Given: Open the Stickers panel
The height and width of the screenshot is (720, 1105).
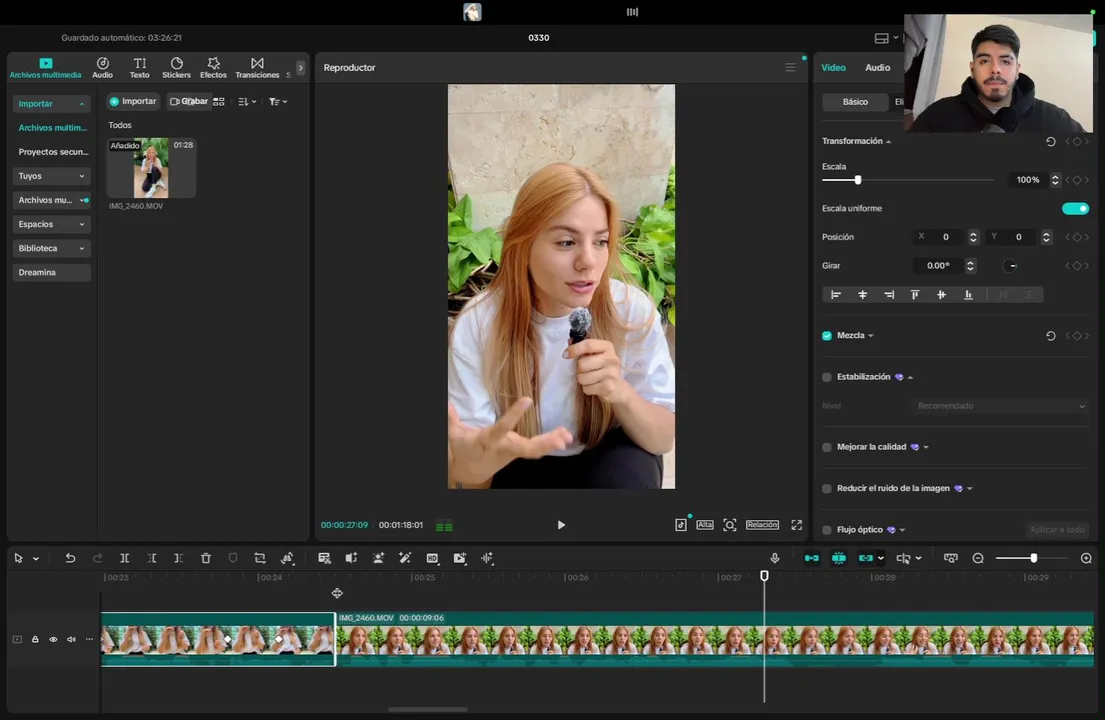Looking at the screenshot, I should click(176, 67).
